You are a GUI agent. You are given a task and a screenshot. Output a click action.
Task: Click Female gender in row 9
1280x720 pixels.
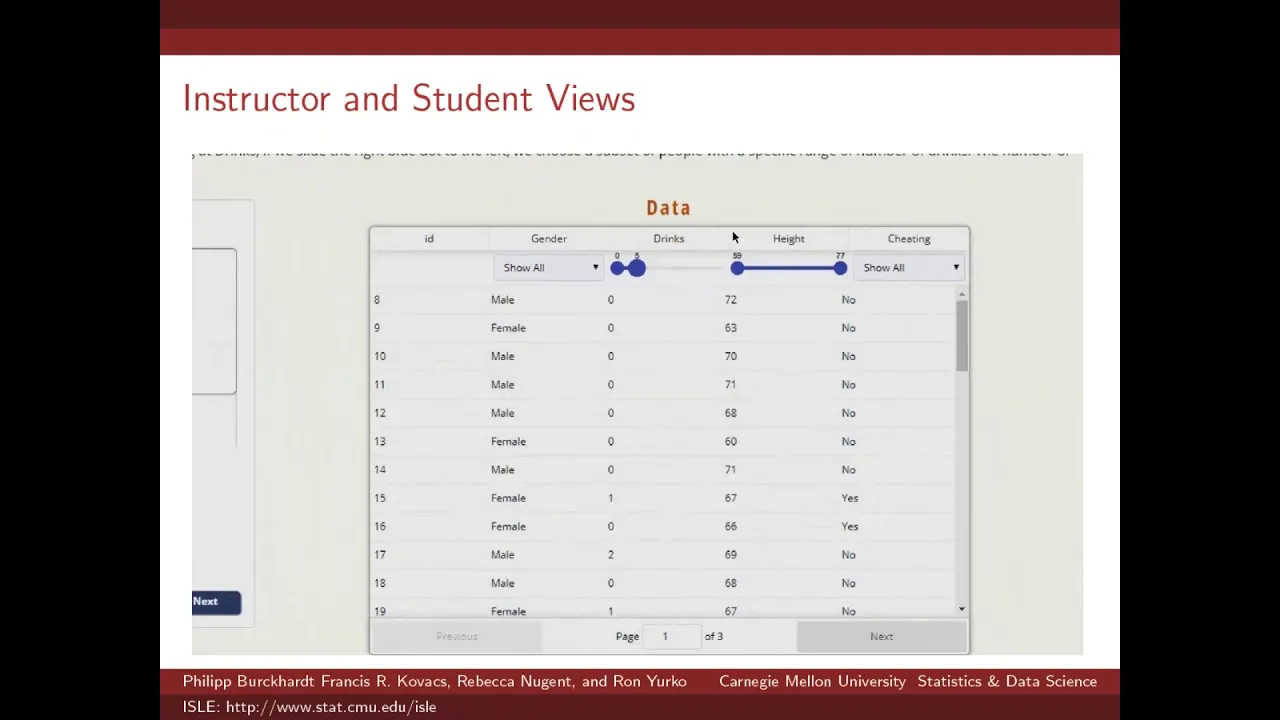508,328
